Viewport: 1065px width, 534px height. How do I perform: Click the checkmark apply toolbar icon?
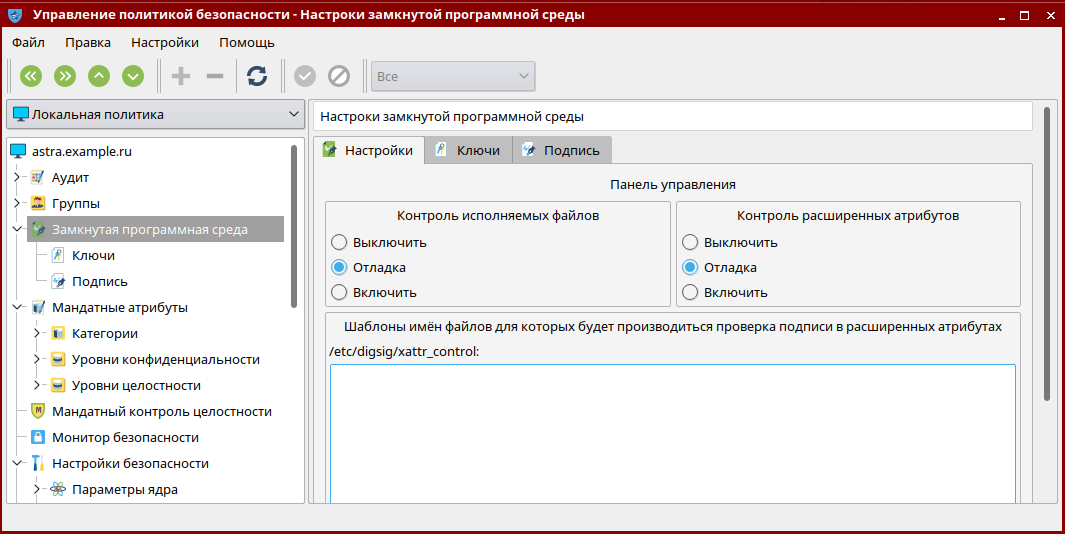tap(305, 75)
